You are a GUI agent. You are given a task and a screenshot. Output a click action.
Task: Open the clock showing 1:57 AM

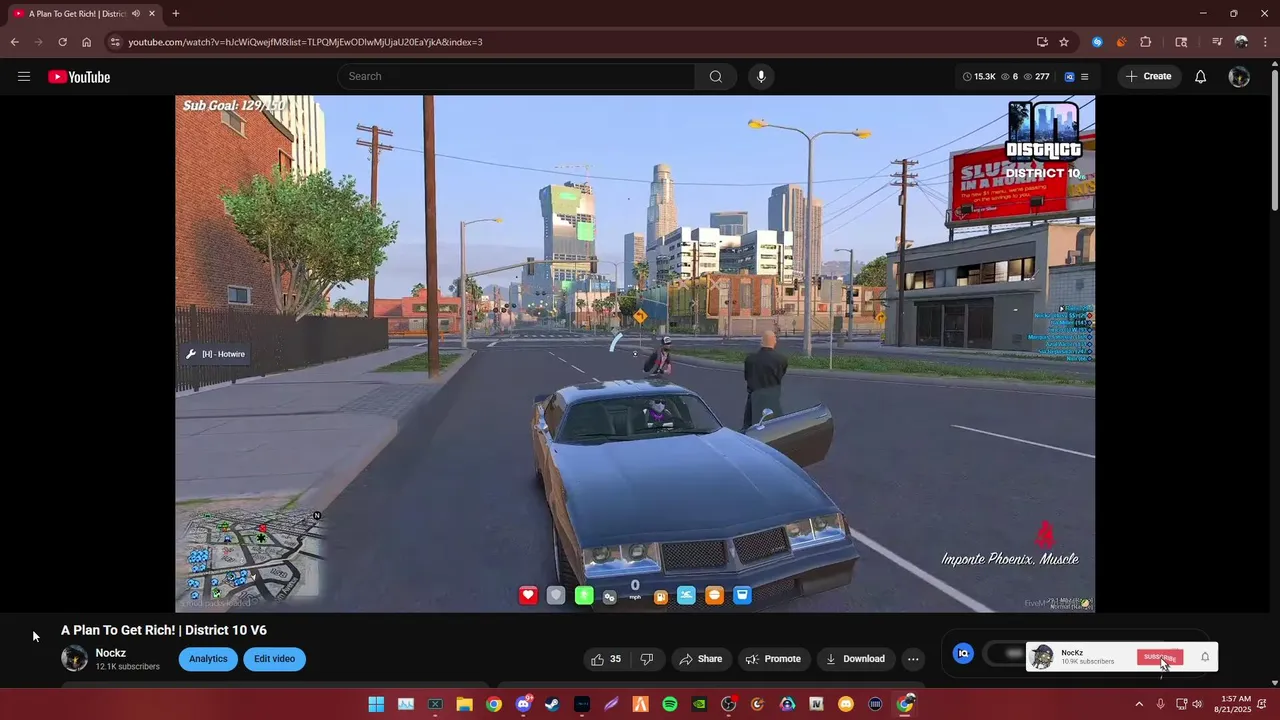(1232, 704)
